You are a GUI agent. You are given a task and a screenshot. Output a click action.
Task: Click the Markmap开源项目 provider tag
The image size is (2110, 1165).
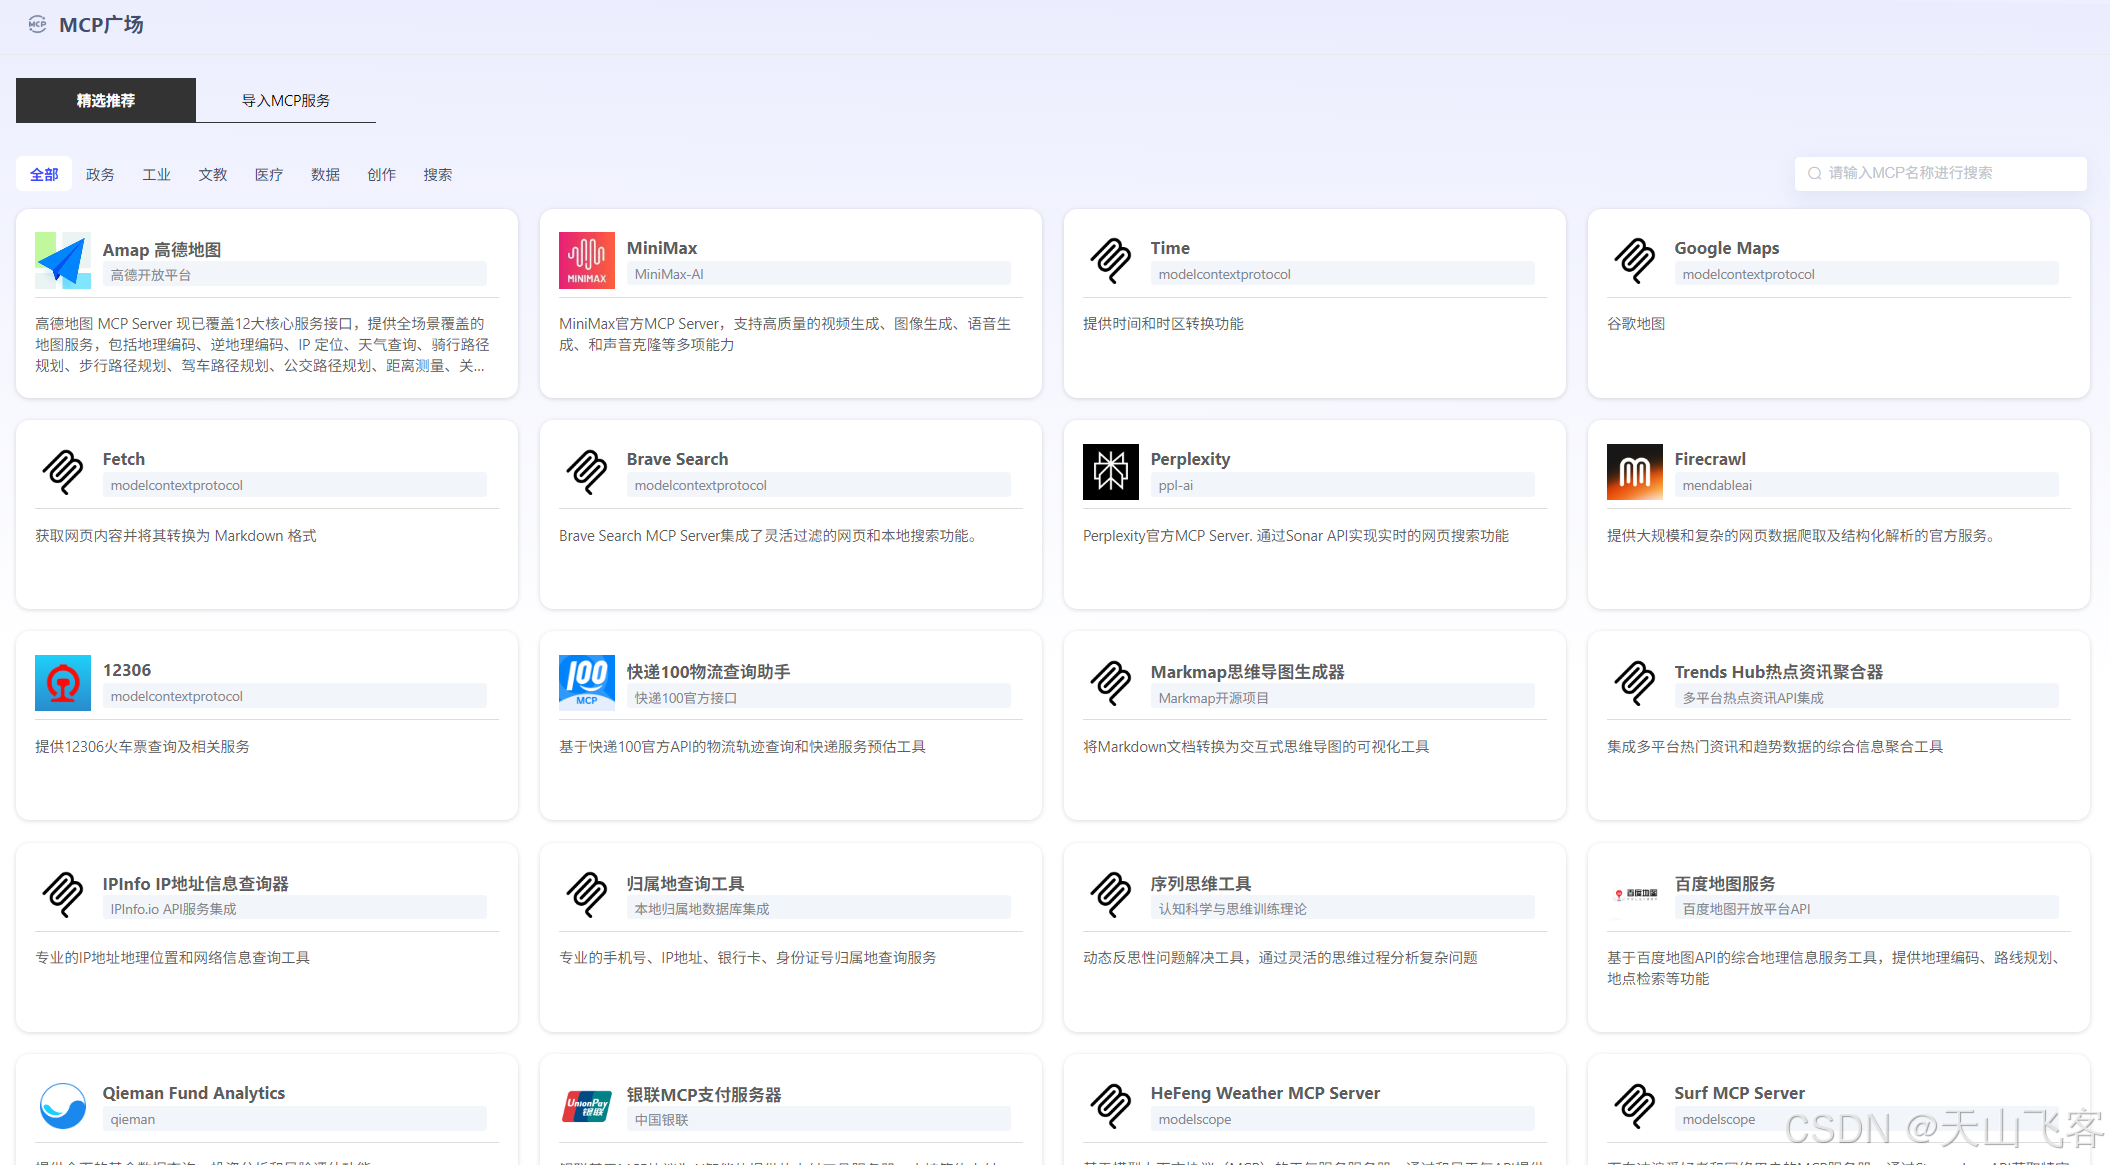pos(1343,698)
